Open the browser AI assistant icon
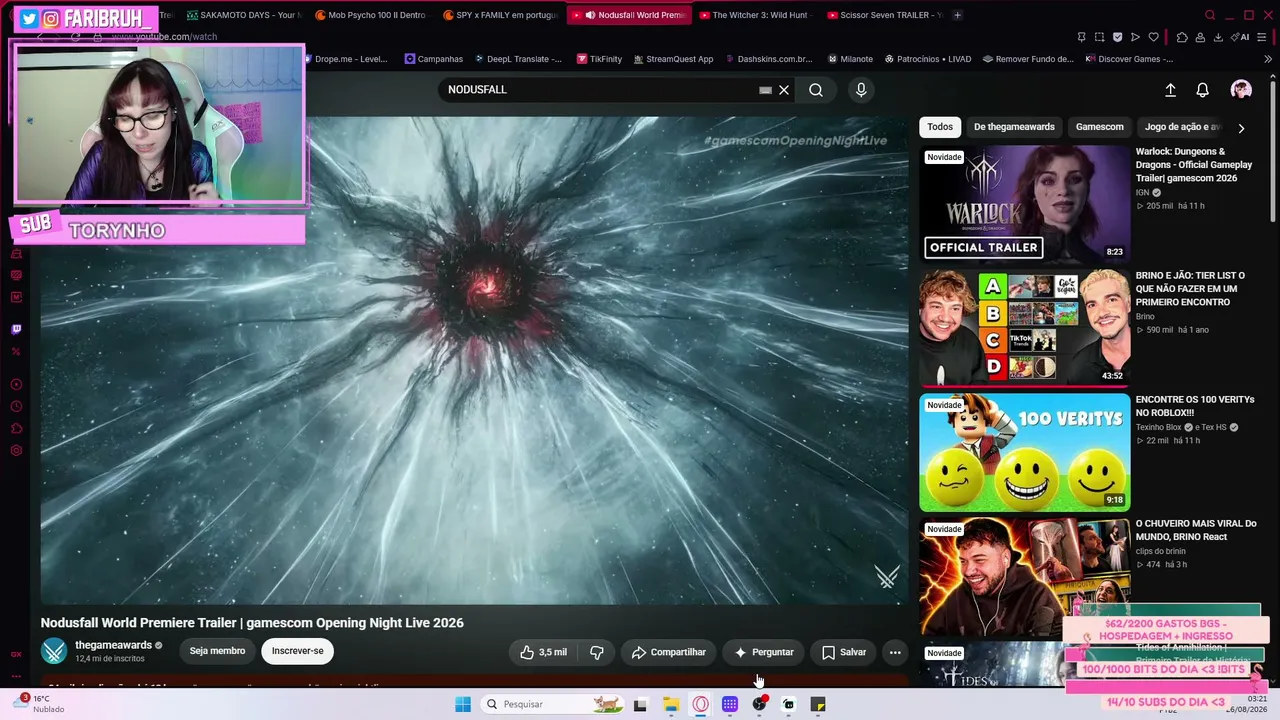Viewport: 1280px width, 720px height. [1240, 37]
